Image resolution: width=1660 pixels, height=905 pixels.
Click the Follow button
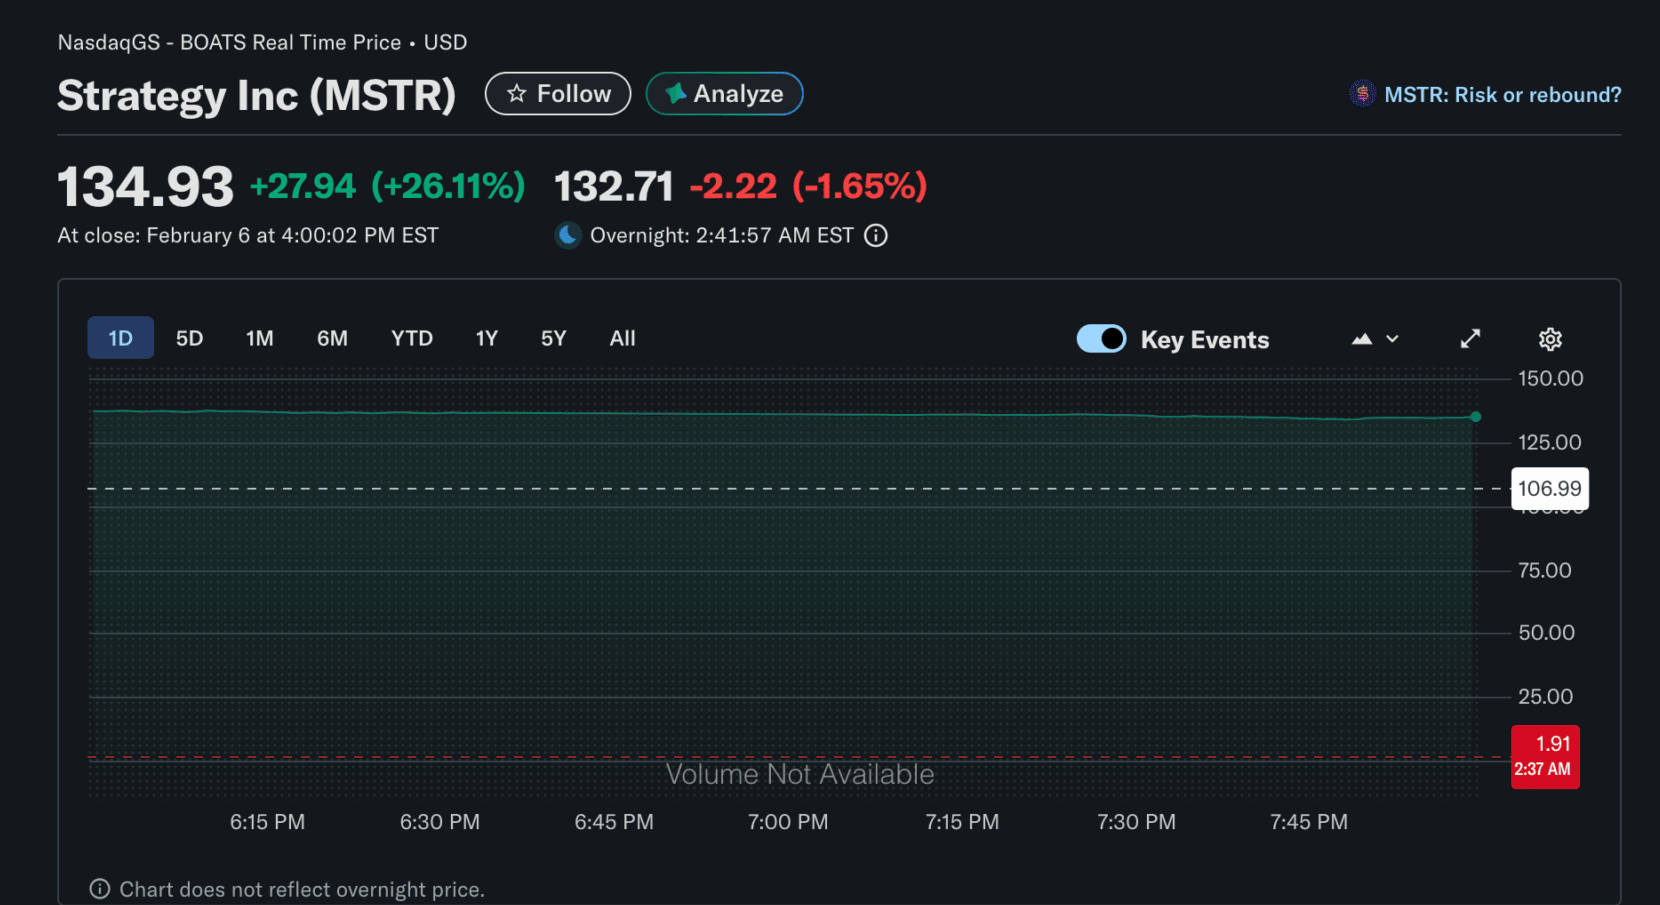pyautogui.click(x=558, y=94)
